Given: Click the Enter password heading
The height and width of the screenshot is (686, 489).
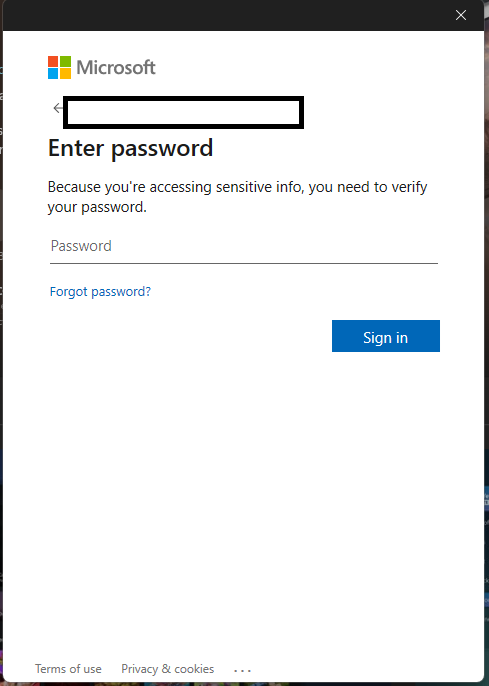Looking at the screenshot, I should point(130,148).
